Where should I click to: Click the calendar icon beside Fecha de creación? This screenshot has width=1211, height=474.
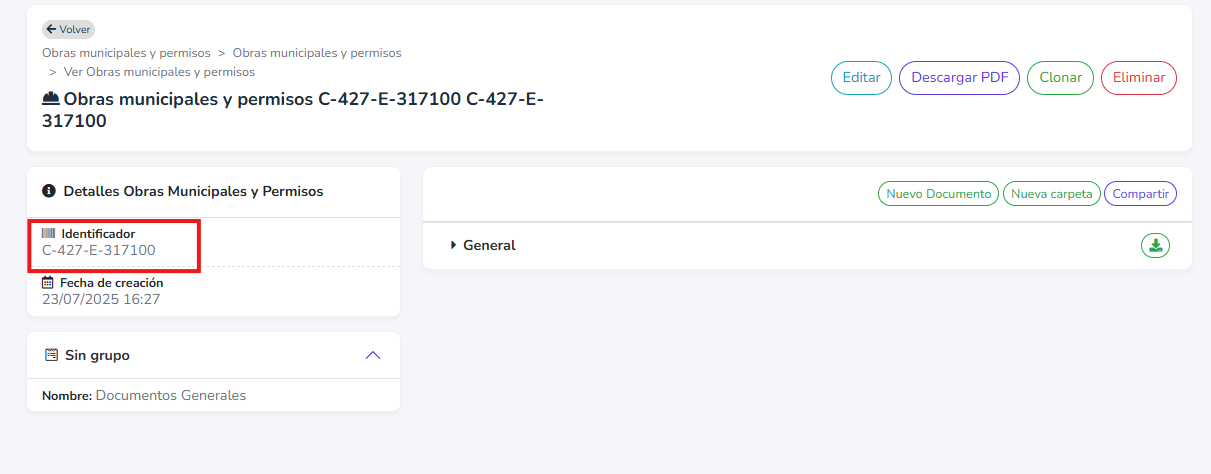(48, 283)
